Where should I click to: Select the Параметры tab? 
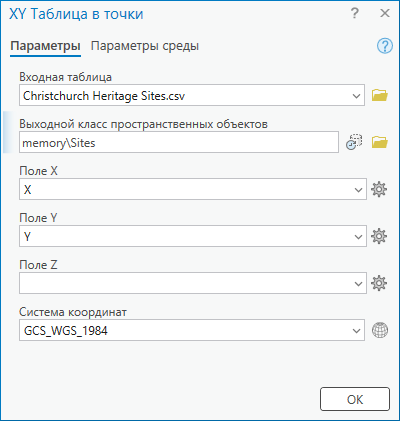point(45,46)
